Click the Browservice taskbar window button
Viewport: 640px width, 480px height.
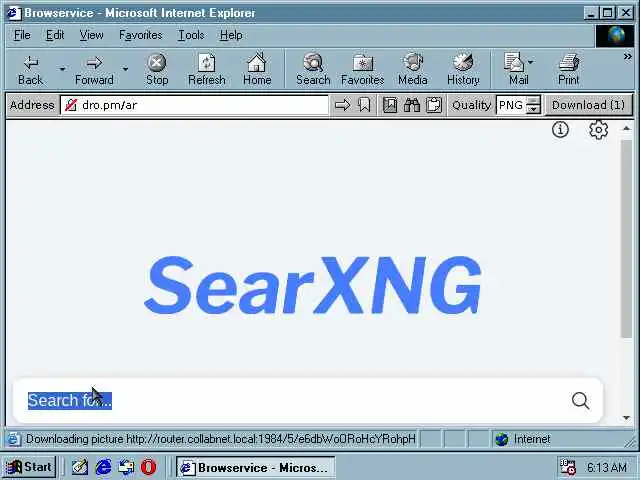(256, 467)
